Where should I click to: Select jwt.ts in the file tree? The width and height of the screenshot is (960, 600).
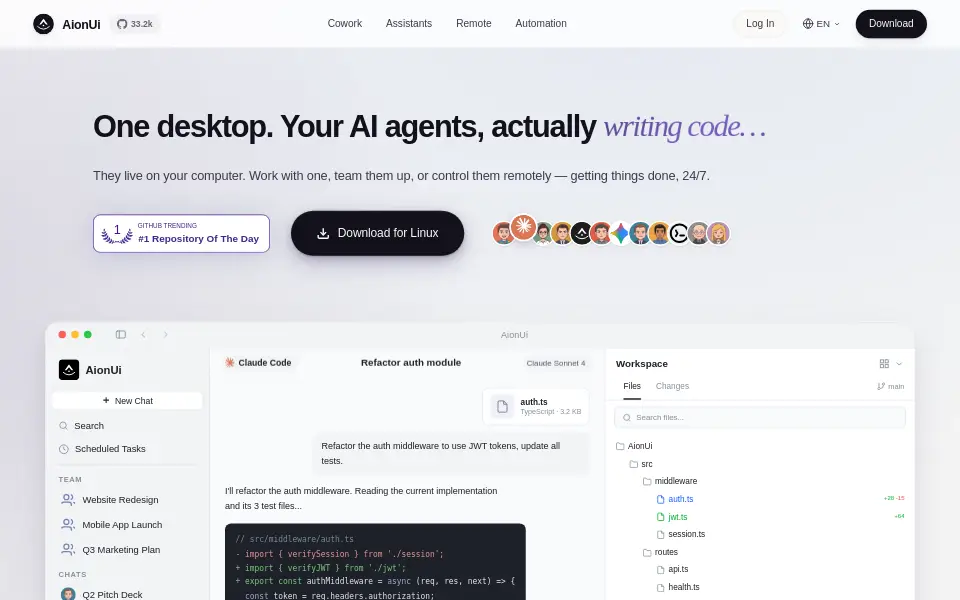point(672,517)
